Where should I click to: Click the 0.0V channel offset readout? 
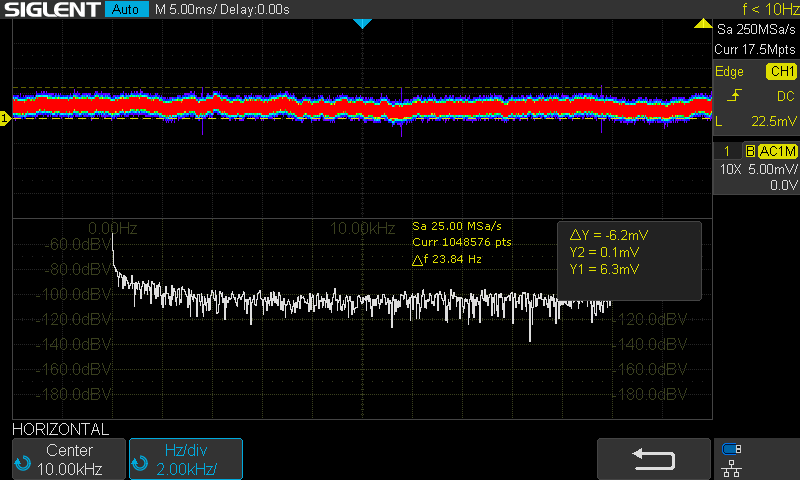(x=783, y=185)
